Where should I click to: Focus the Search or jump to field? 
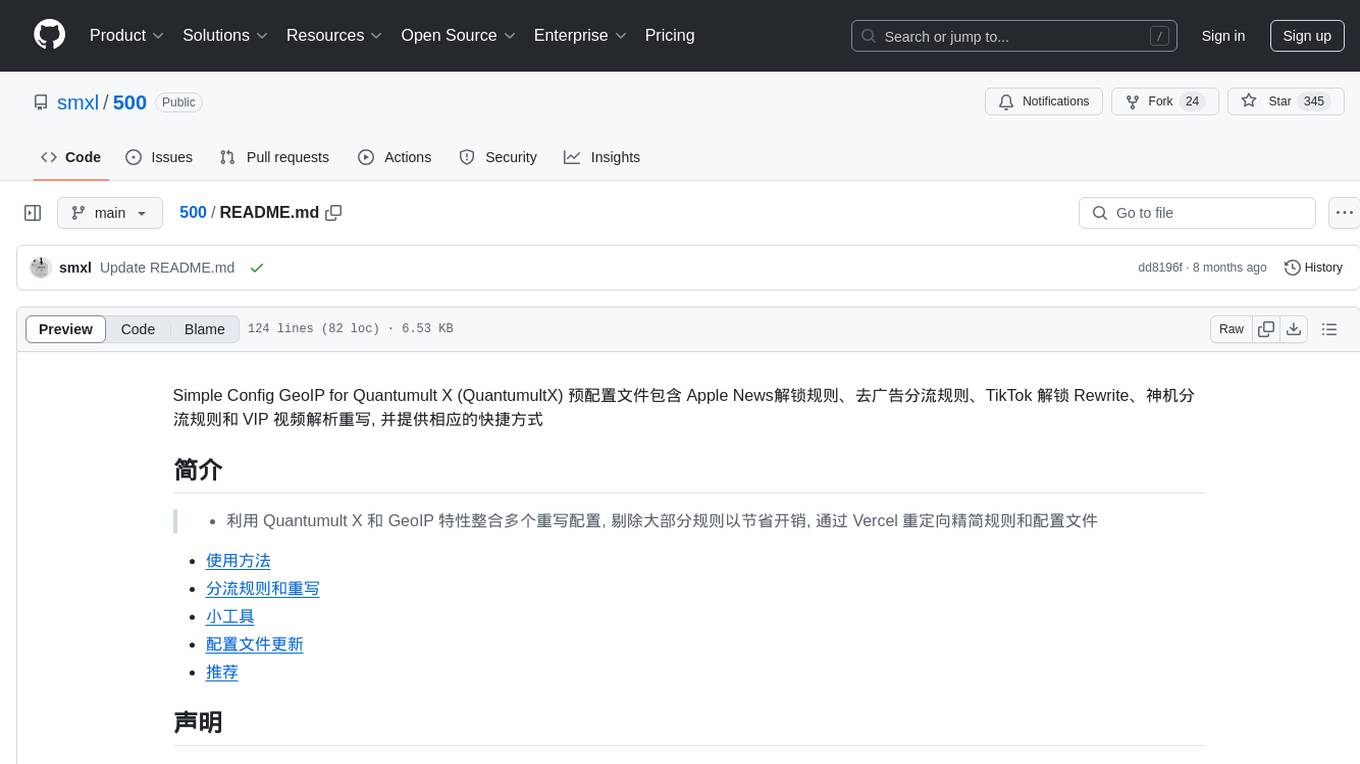pos(1012,36)
